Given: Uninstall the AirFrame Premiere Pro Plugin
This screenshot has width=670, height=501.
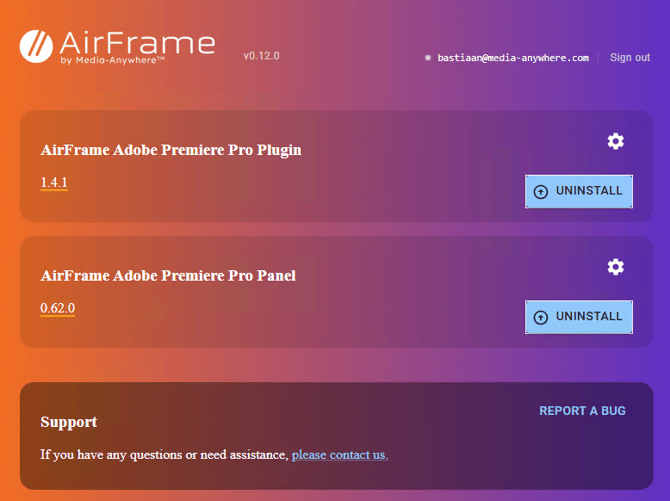Looking at the screenshot, I should [x=579, y=191].
